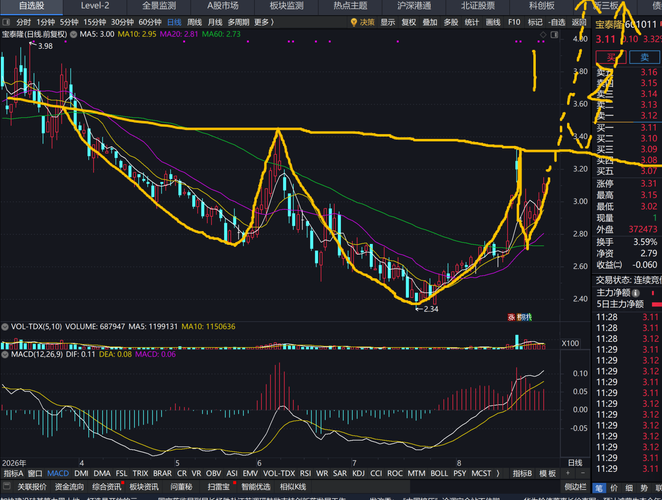
Task: Open the 扫雷宝 panel tab
Action: tap(218, 487)
